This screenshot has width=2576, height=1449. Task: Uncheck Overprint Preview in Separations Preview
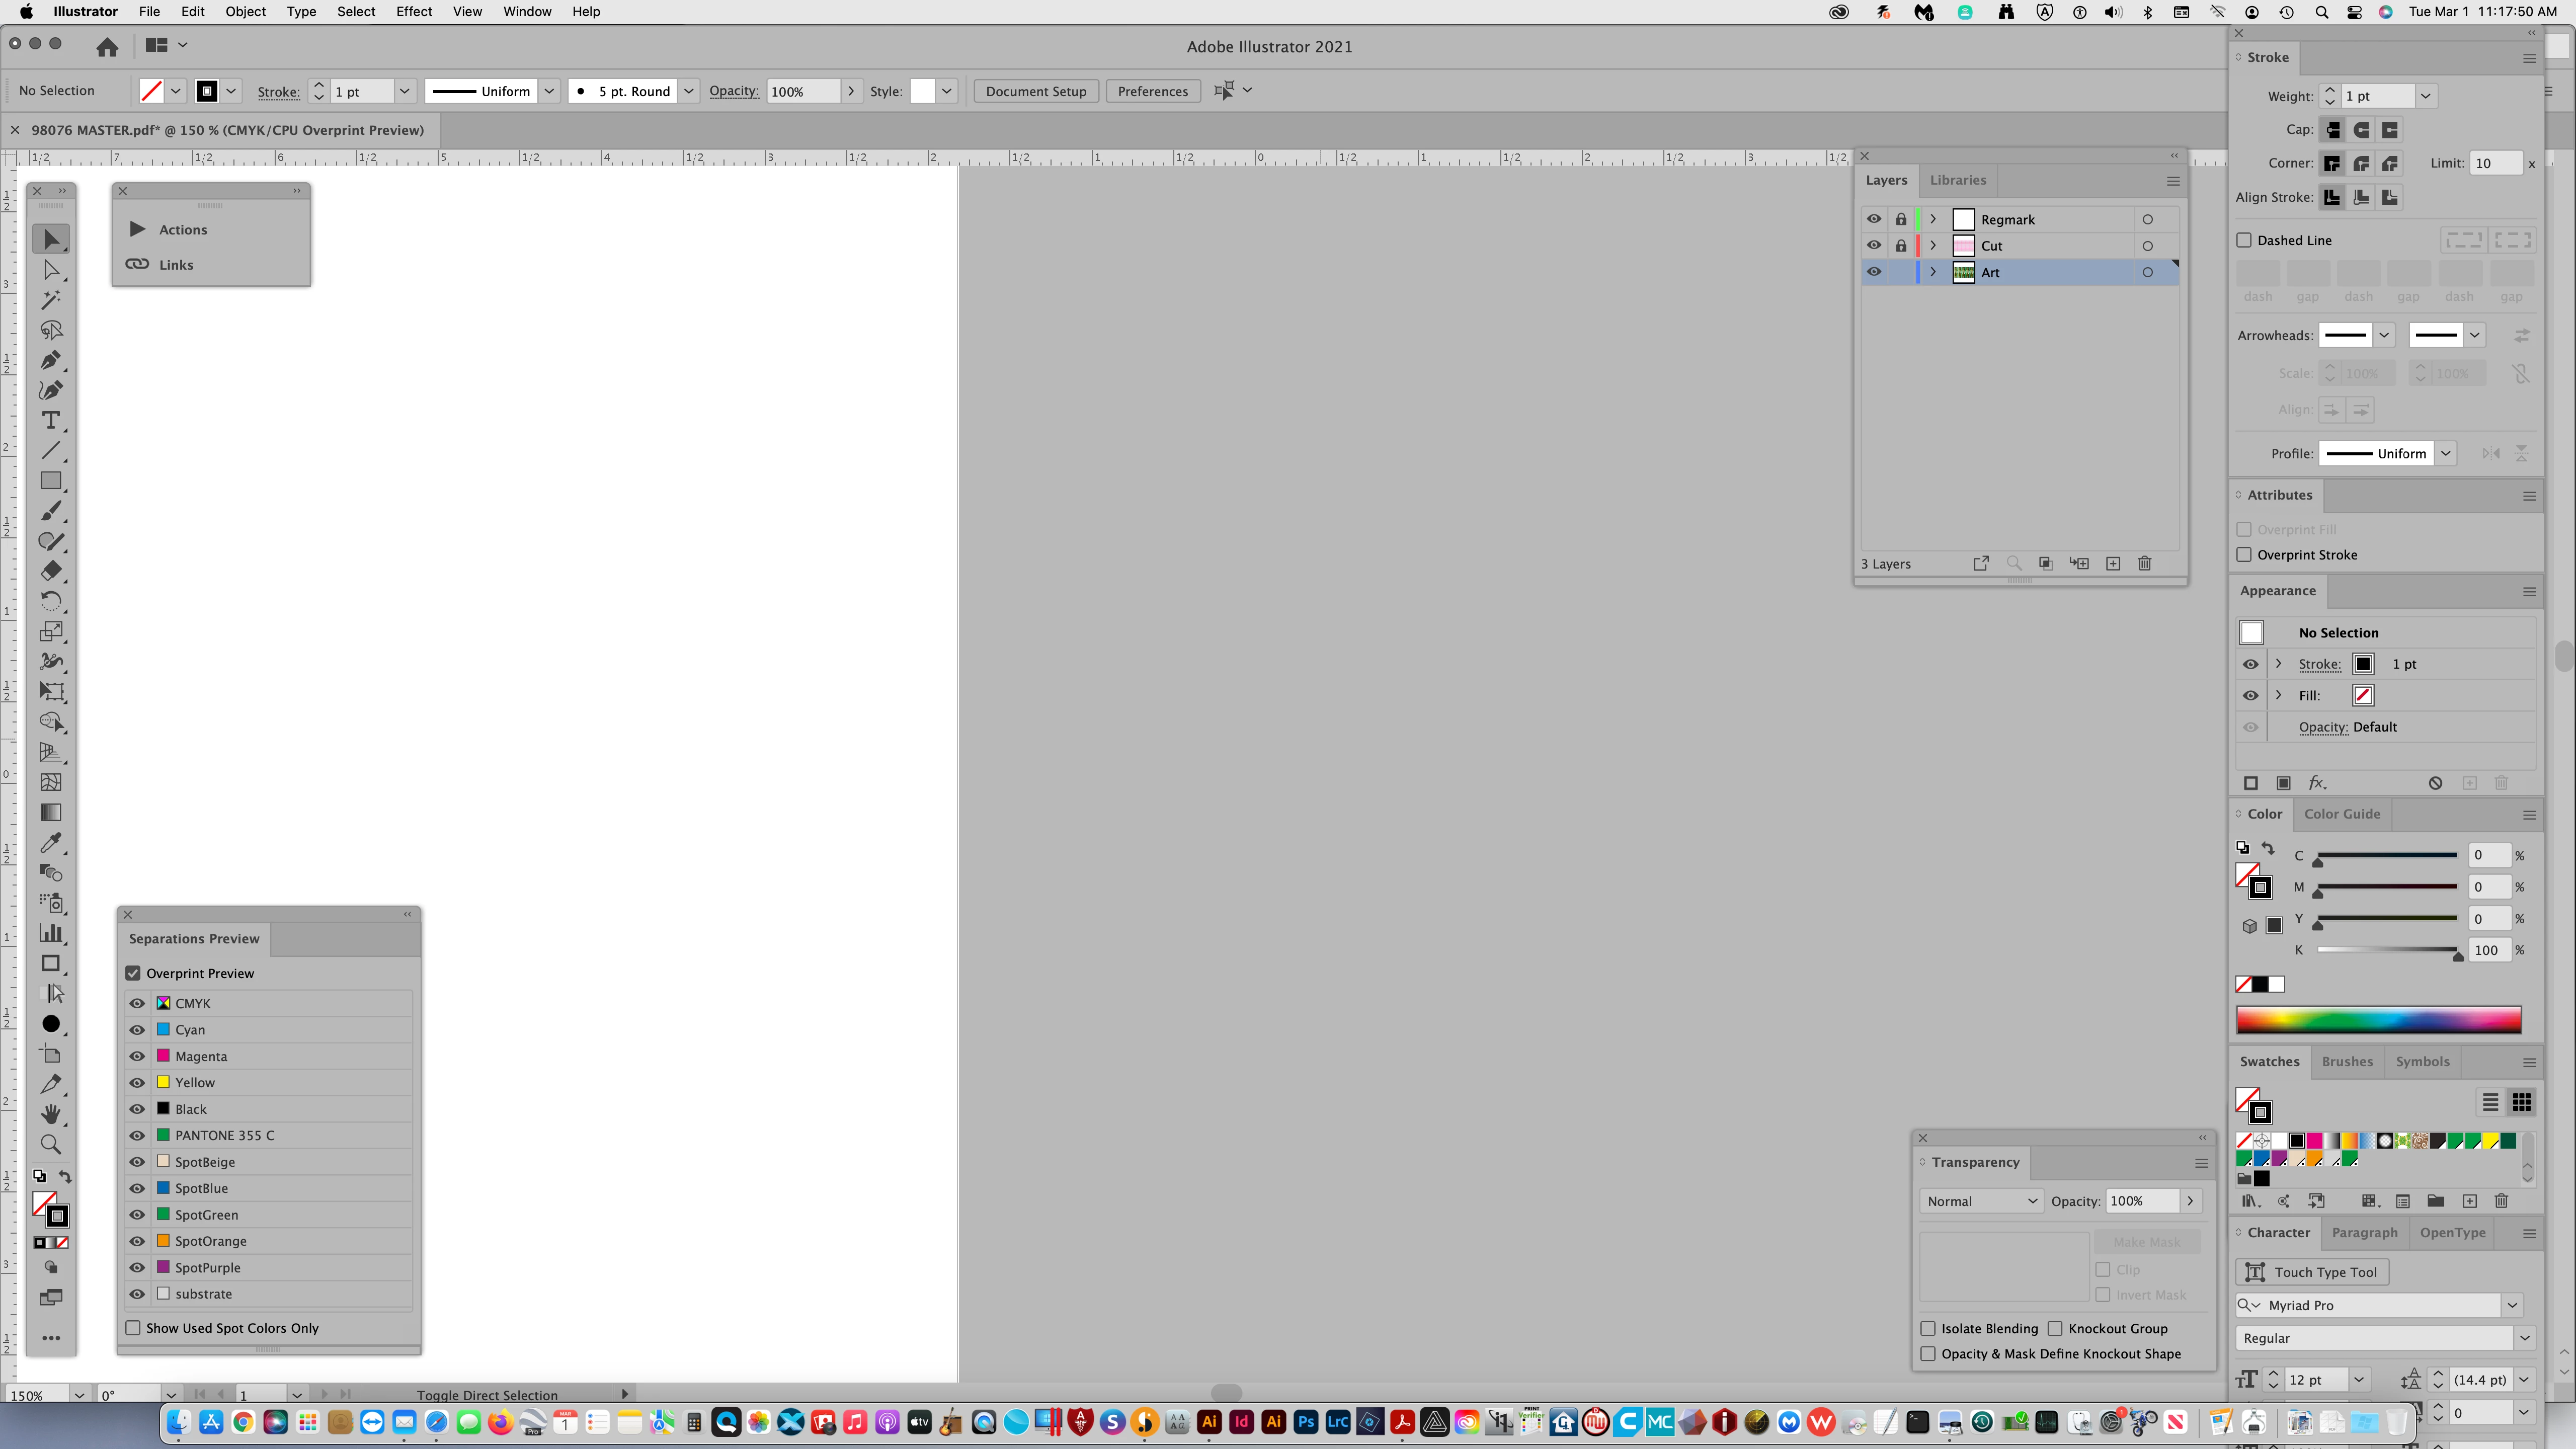(x=133, y=973)
